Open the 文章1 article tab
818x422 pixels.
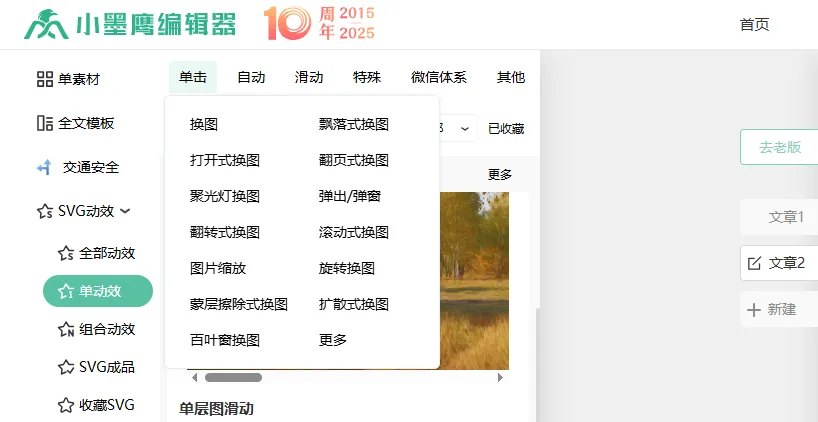[779, 217]
